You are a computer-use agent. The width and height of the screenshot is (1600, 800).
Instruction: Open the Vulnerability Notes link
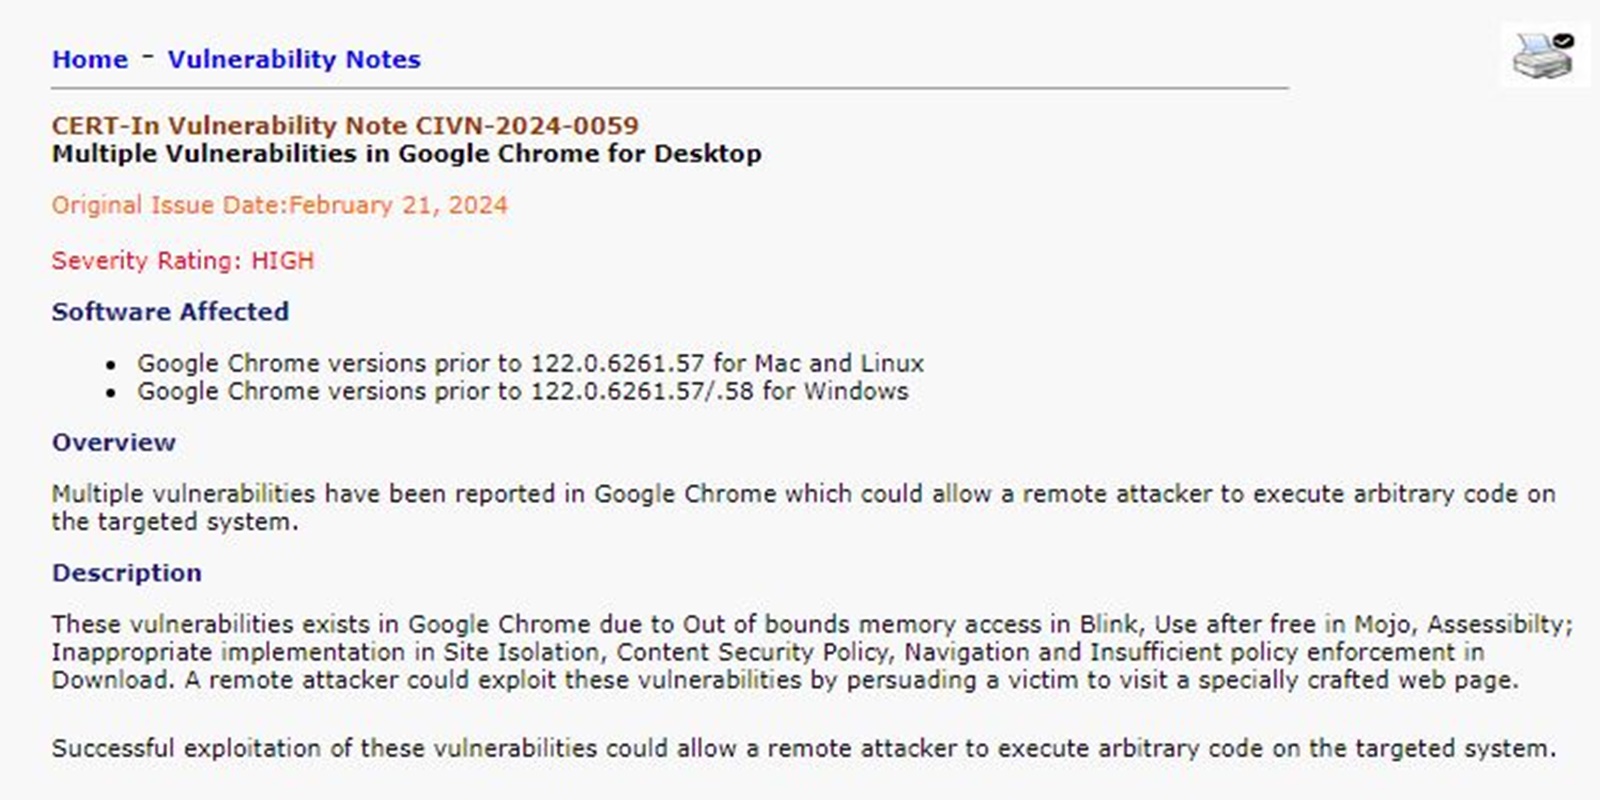[x=293, y=59]
